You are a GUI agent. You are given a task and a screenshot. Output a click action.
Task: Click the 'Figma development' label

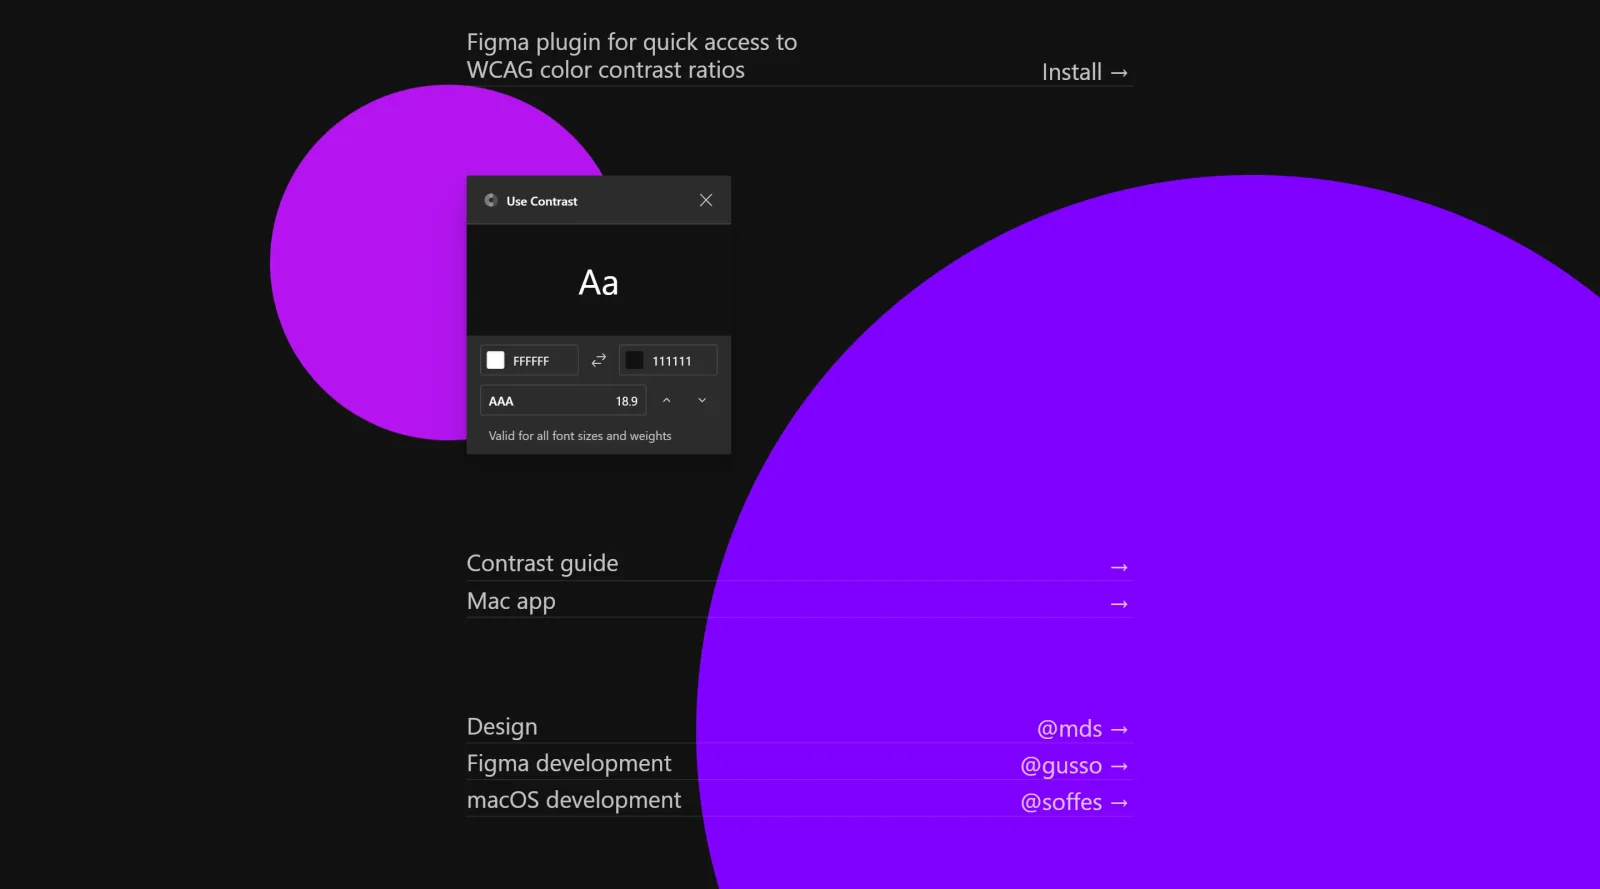coord(569,764)
